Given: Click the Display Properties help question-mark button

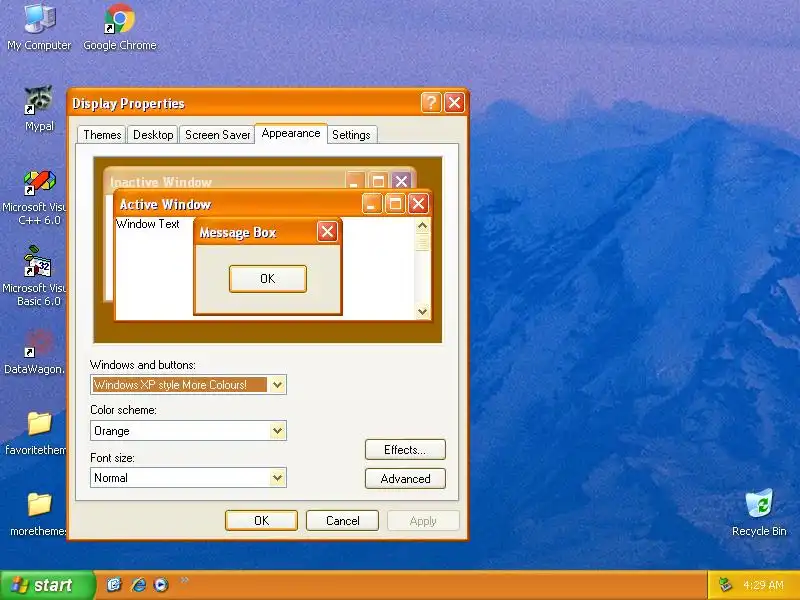Looking at the screenshot, I should 431,103.
